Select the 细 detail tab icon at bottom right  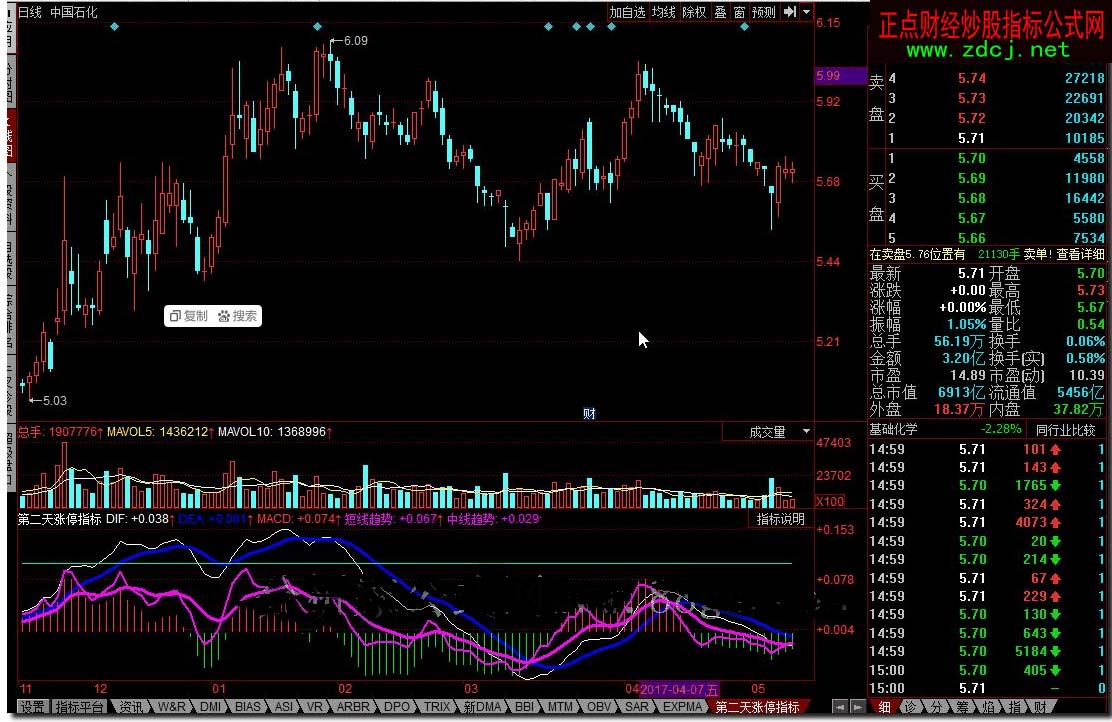tap(884, 707)
